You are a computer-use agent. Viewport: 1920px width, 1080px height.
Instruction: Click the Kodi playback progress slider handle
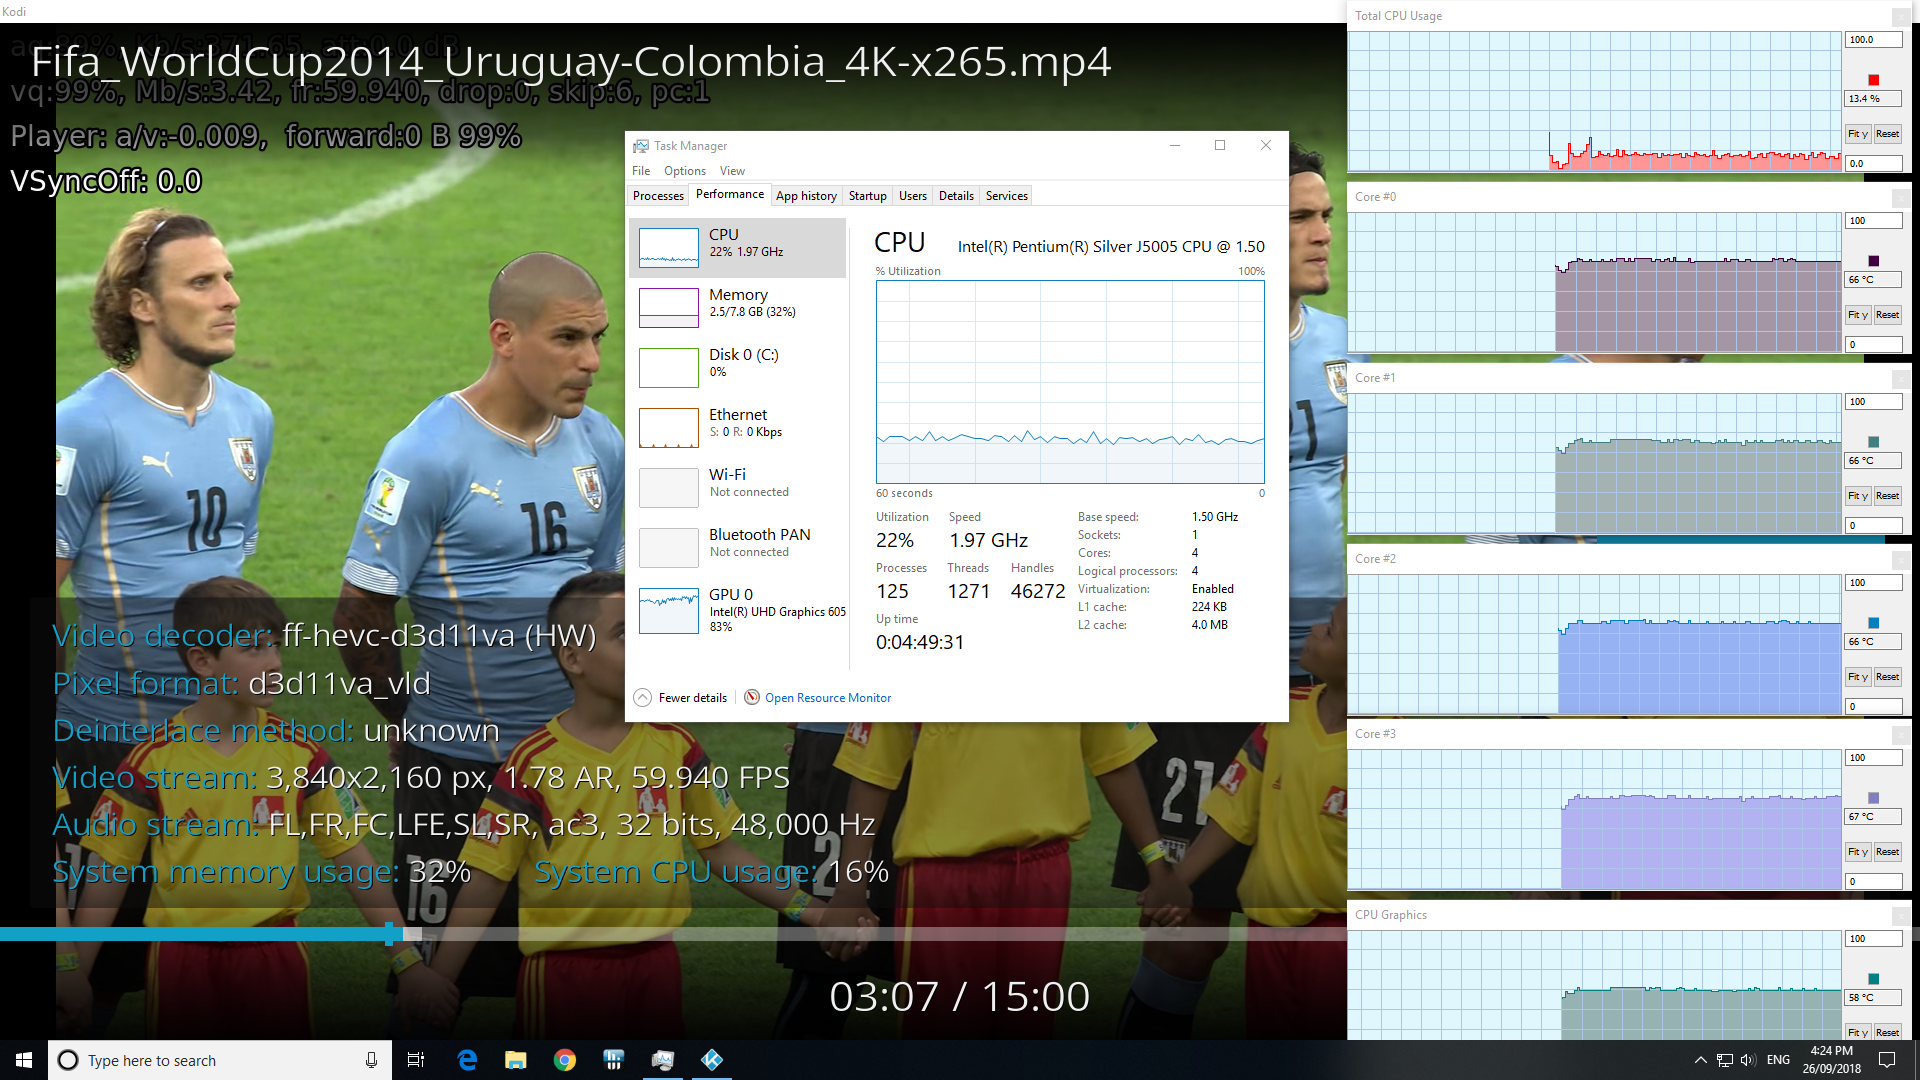pyautogui.click(x=389, y=934)
